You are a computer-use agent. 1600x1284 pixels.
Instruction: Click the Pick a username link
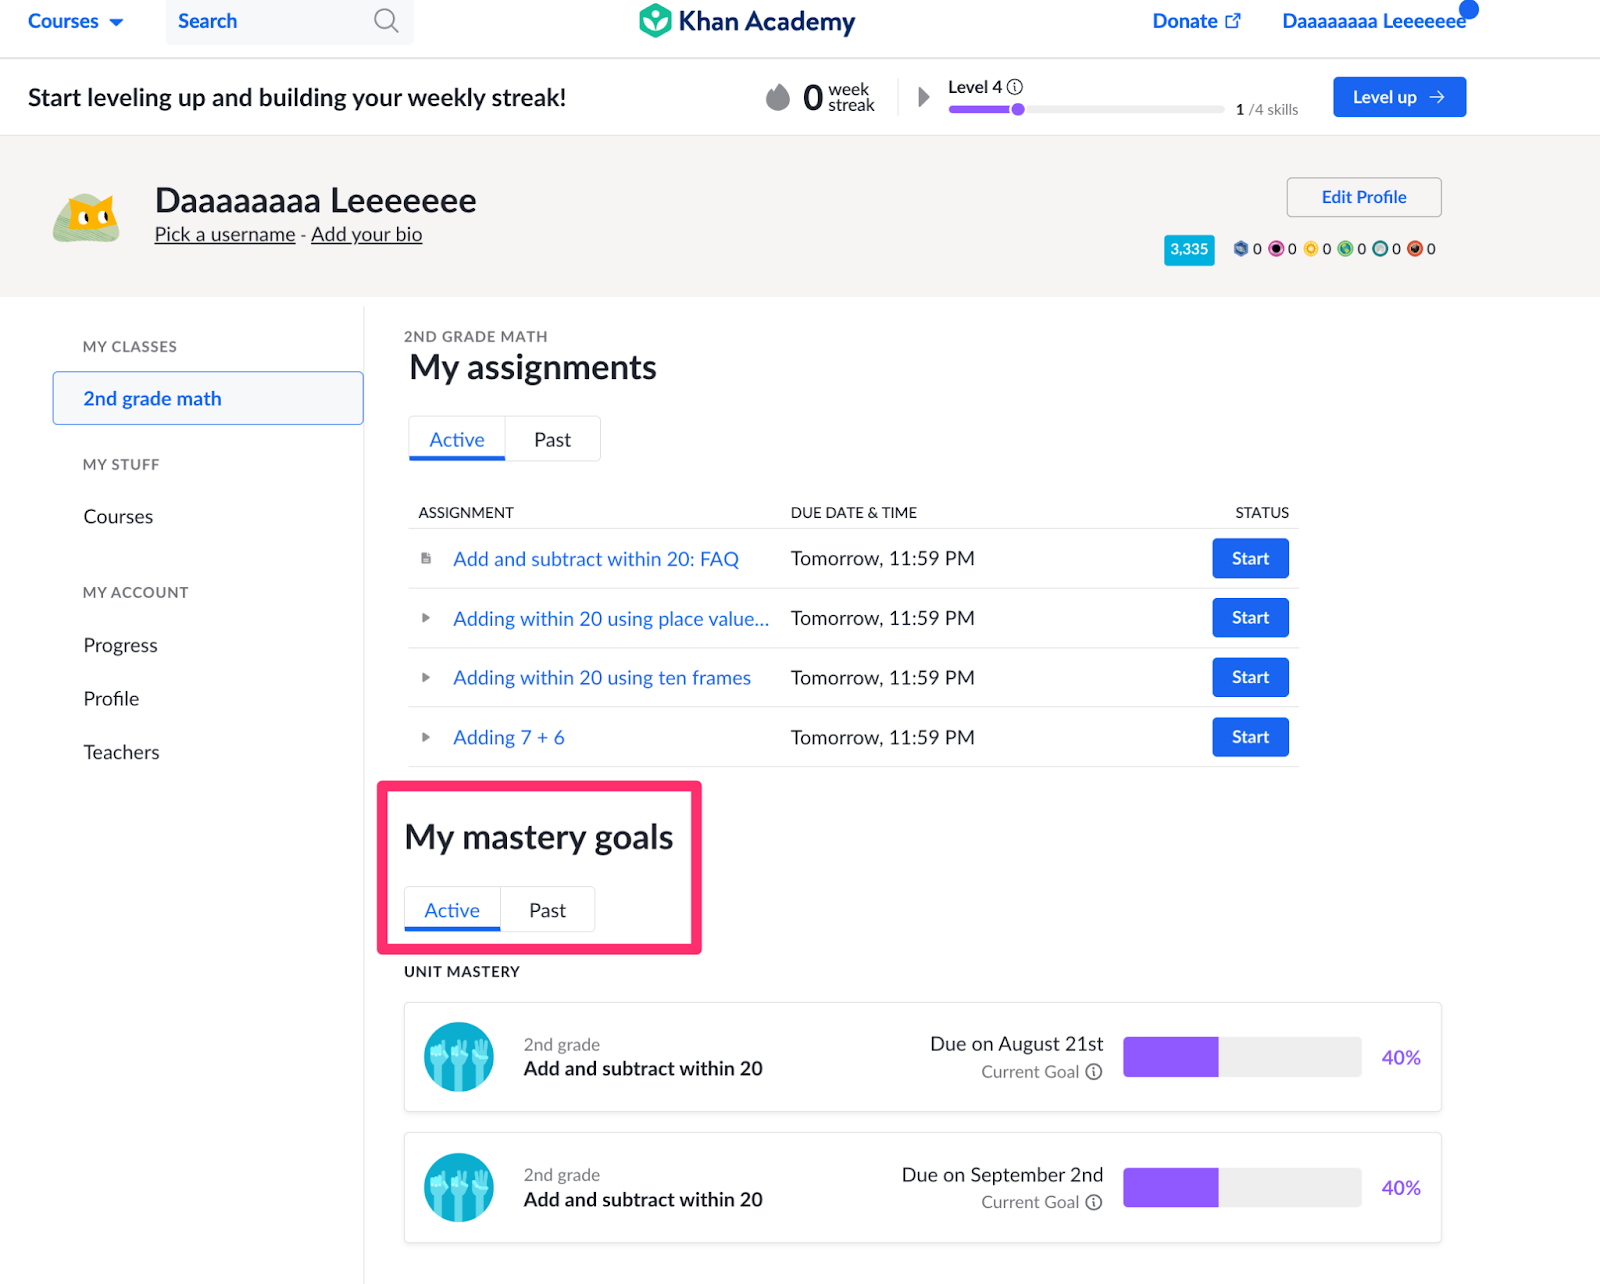(225, 234)
